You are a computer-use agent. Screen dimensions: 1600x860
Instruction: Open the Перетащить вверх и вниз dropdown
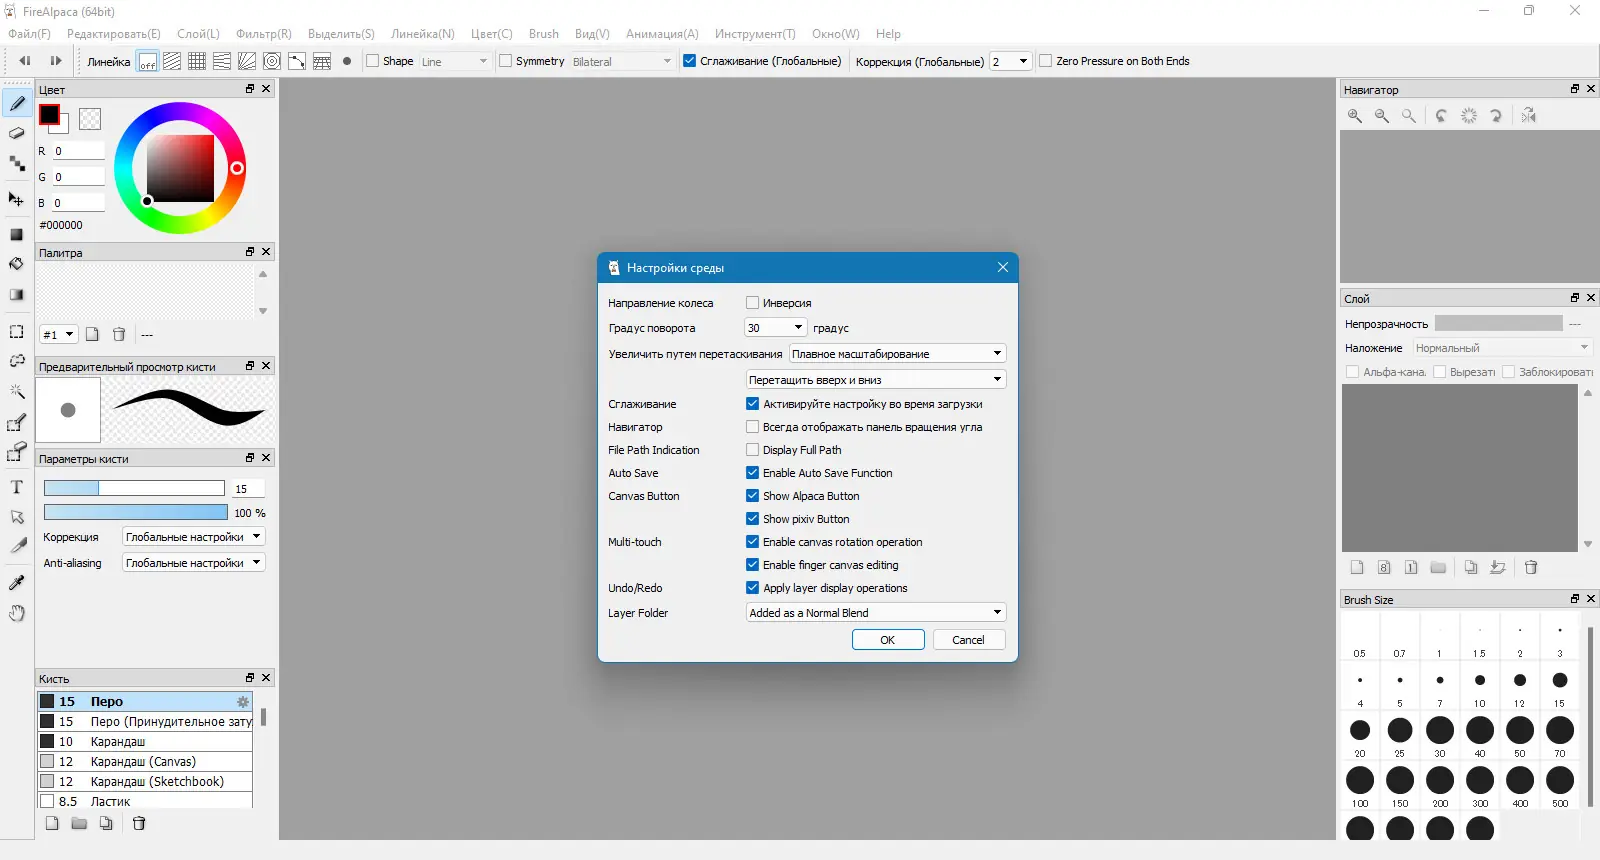876,380
